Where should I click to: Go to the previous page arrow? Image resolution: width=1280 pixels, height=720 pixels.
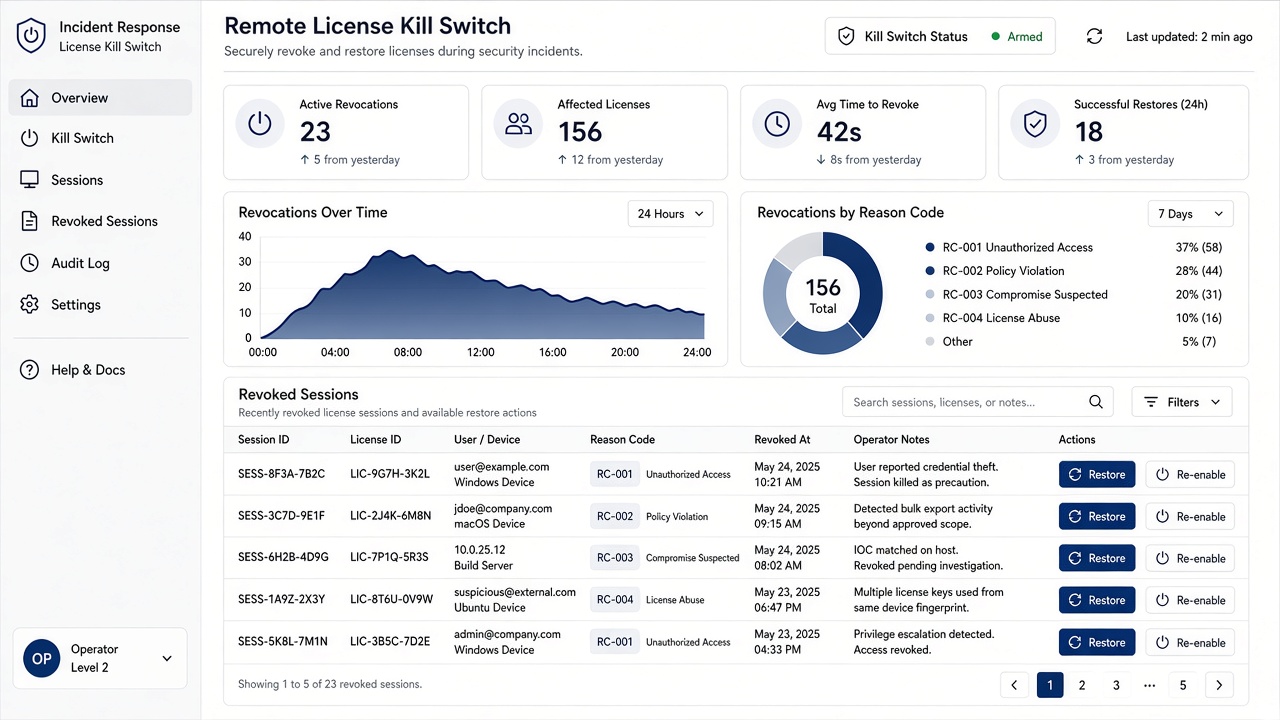click(1014, 685)
